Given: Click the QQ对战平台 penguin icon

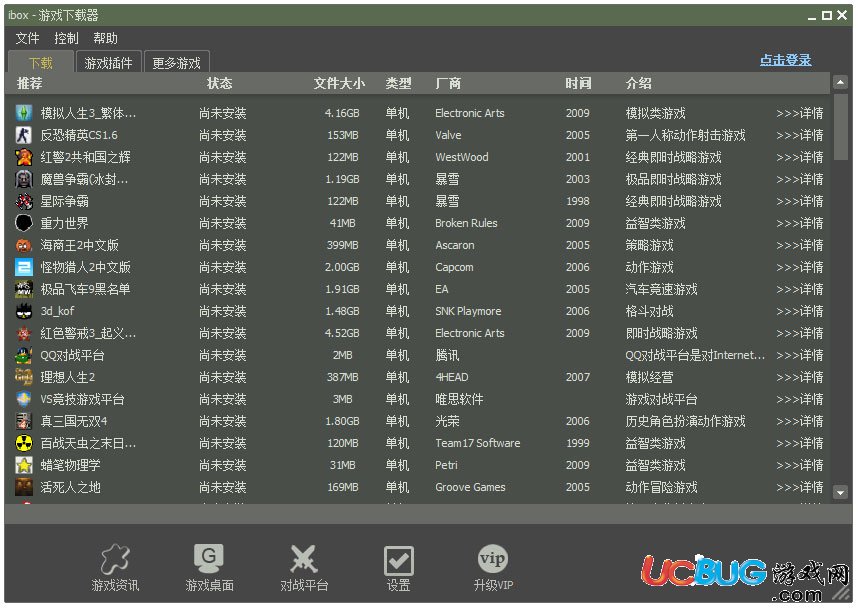Looking at the screenshot, I should 24,355.
